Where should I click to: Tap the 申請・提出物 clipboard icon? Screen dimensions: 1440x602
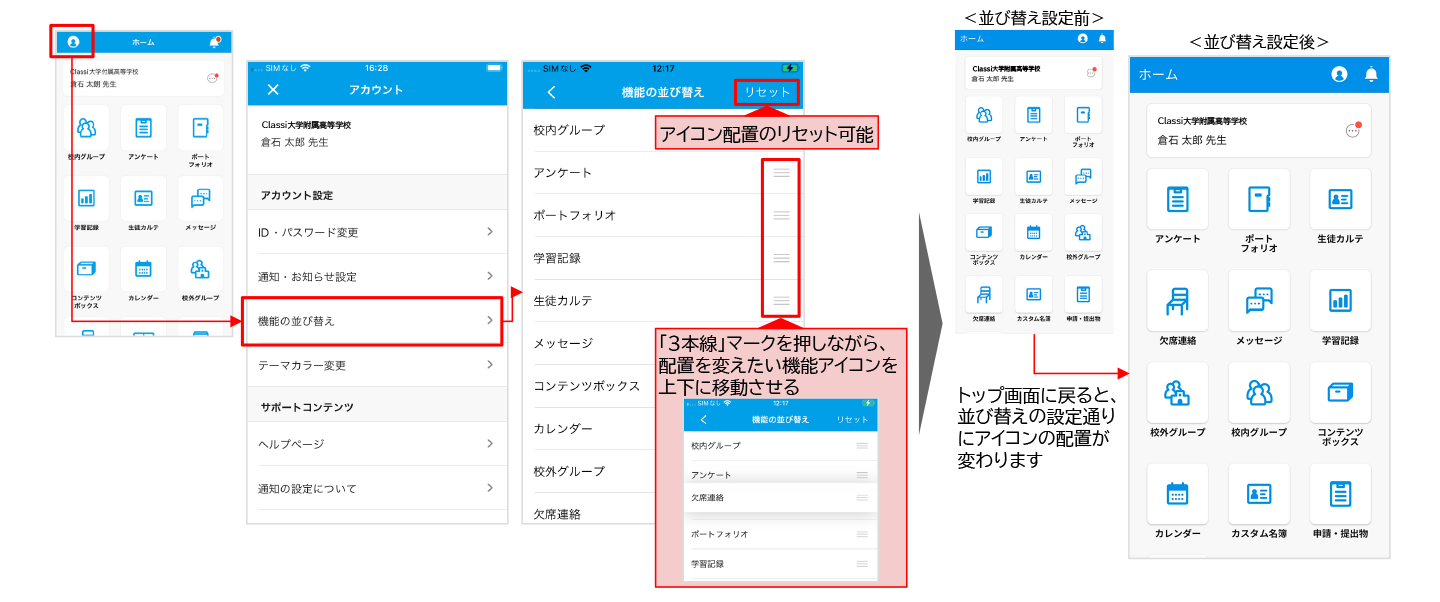[1340, 493]
